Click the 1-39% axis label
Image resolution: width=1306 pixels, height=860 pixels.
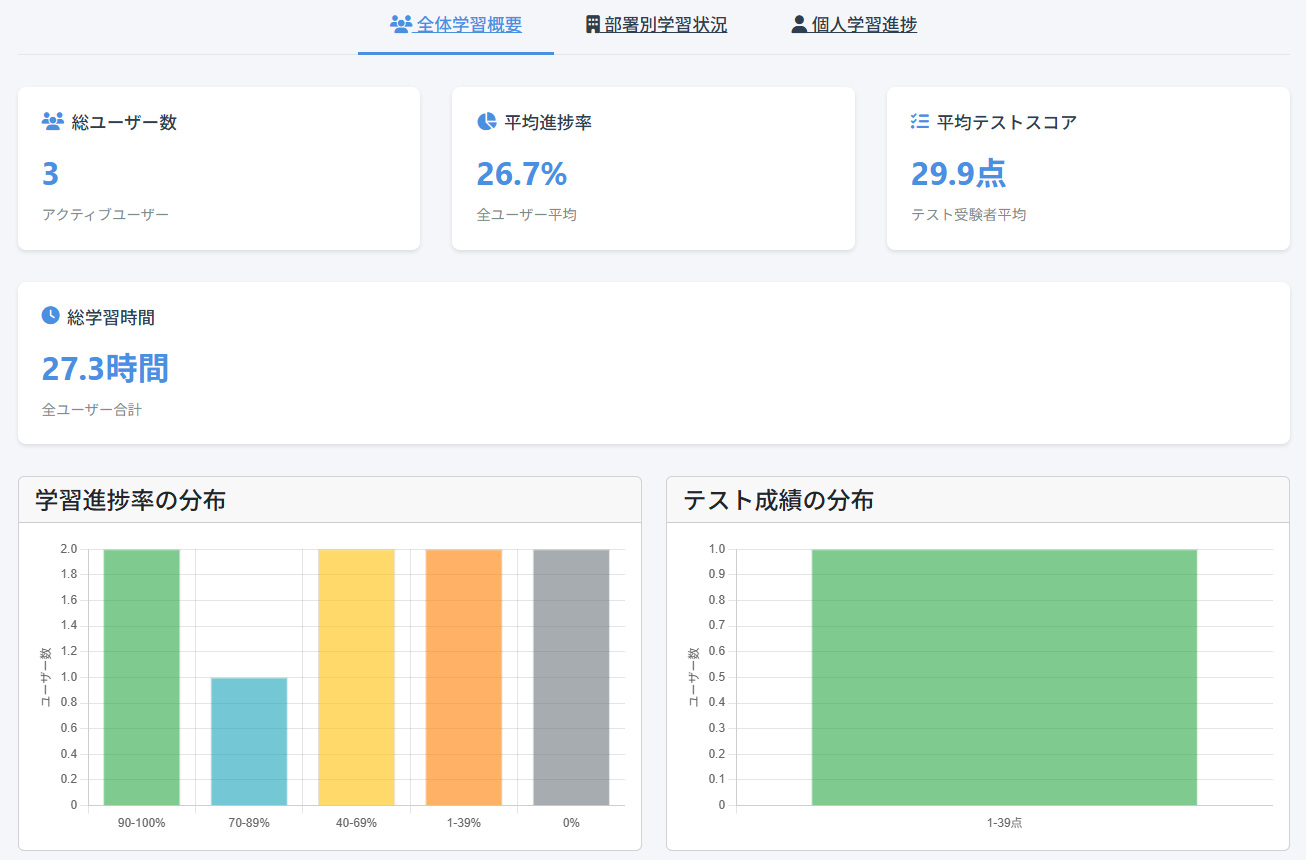(x=464, y=822)
